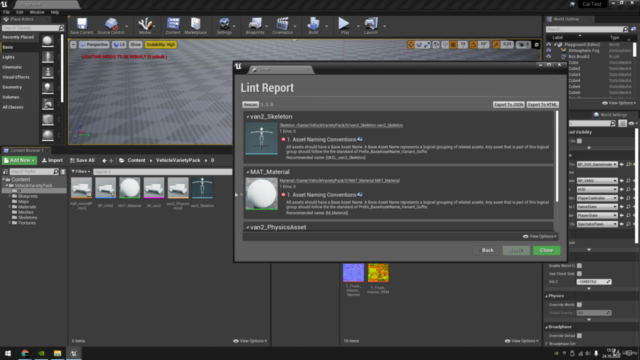This screenshot has height=360, width=640.
Task: Toggle grid snapping in the viewport toolbar
Action: (453, 44)
